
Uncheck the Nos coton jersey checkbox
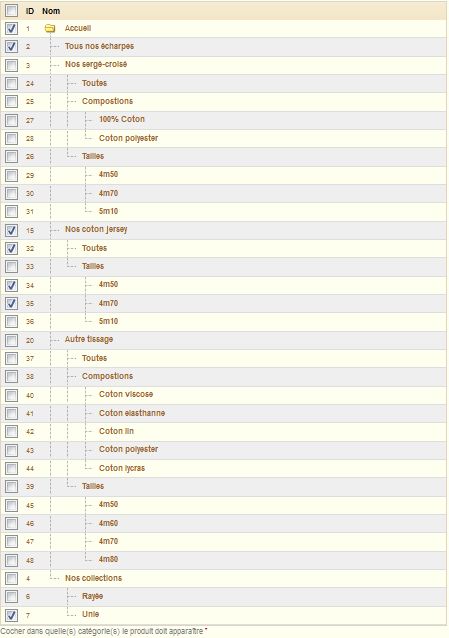[x=11, y=230]
